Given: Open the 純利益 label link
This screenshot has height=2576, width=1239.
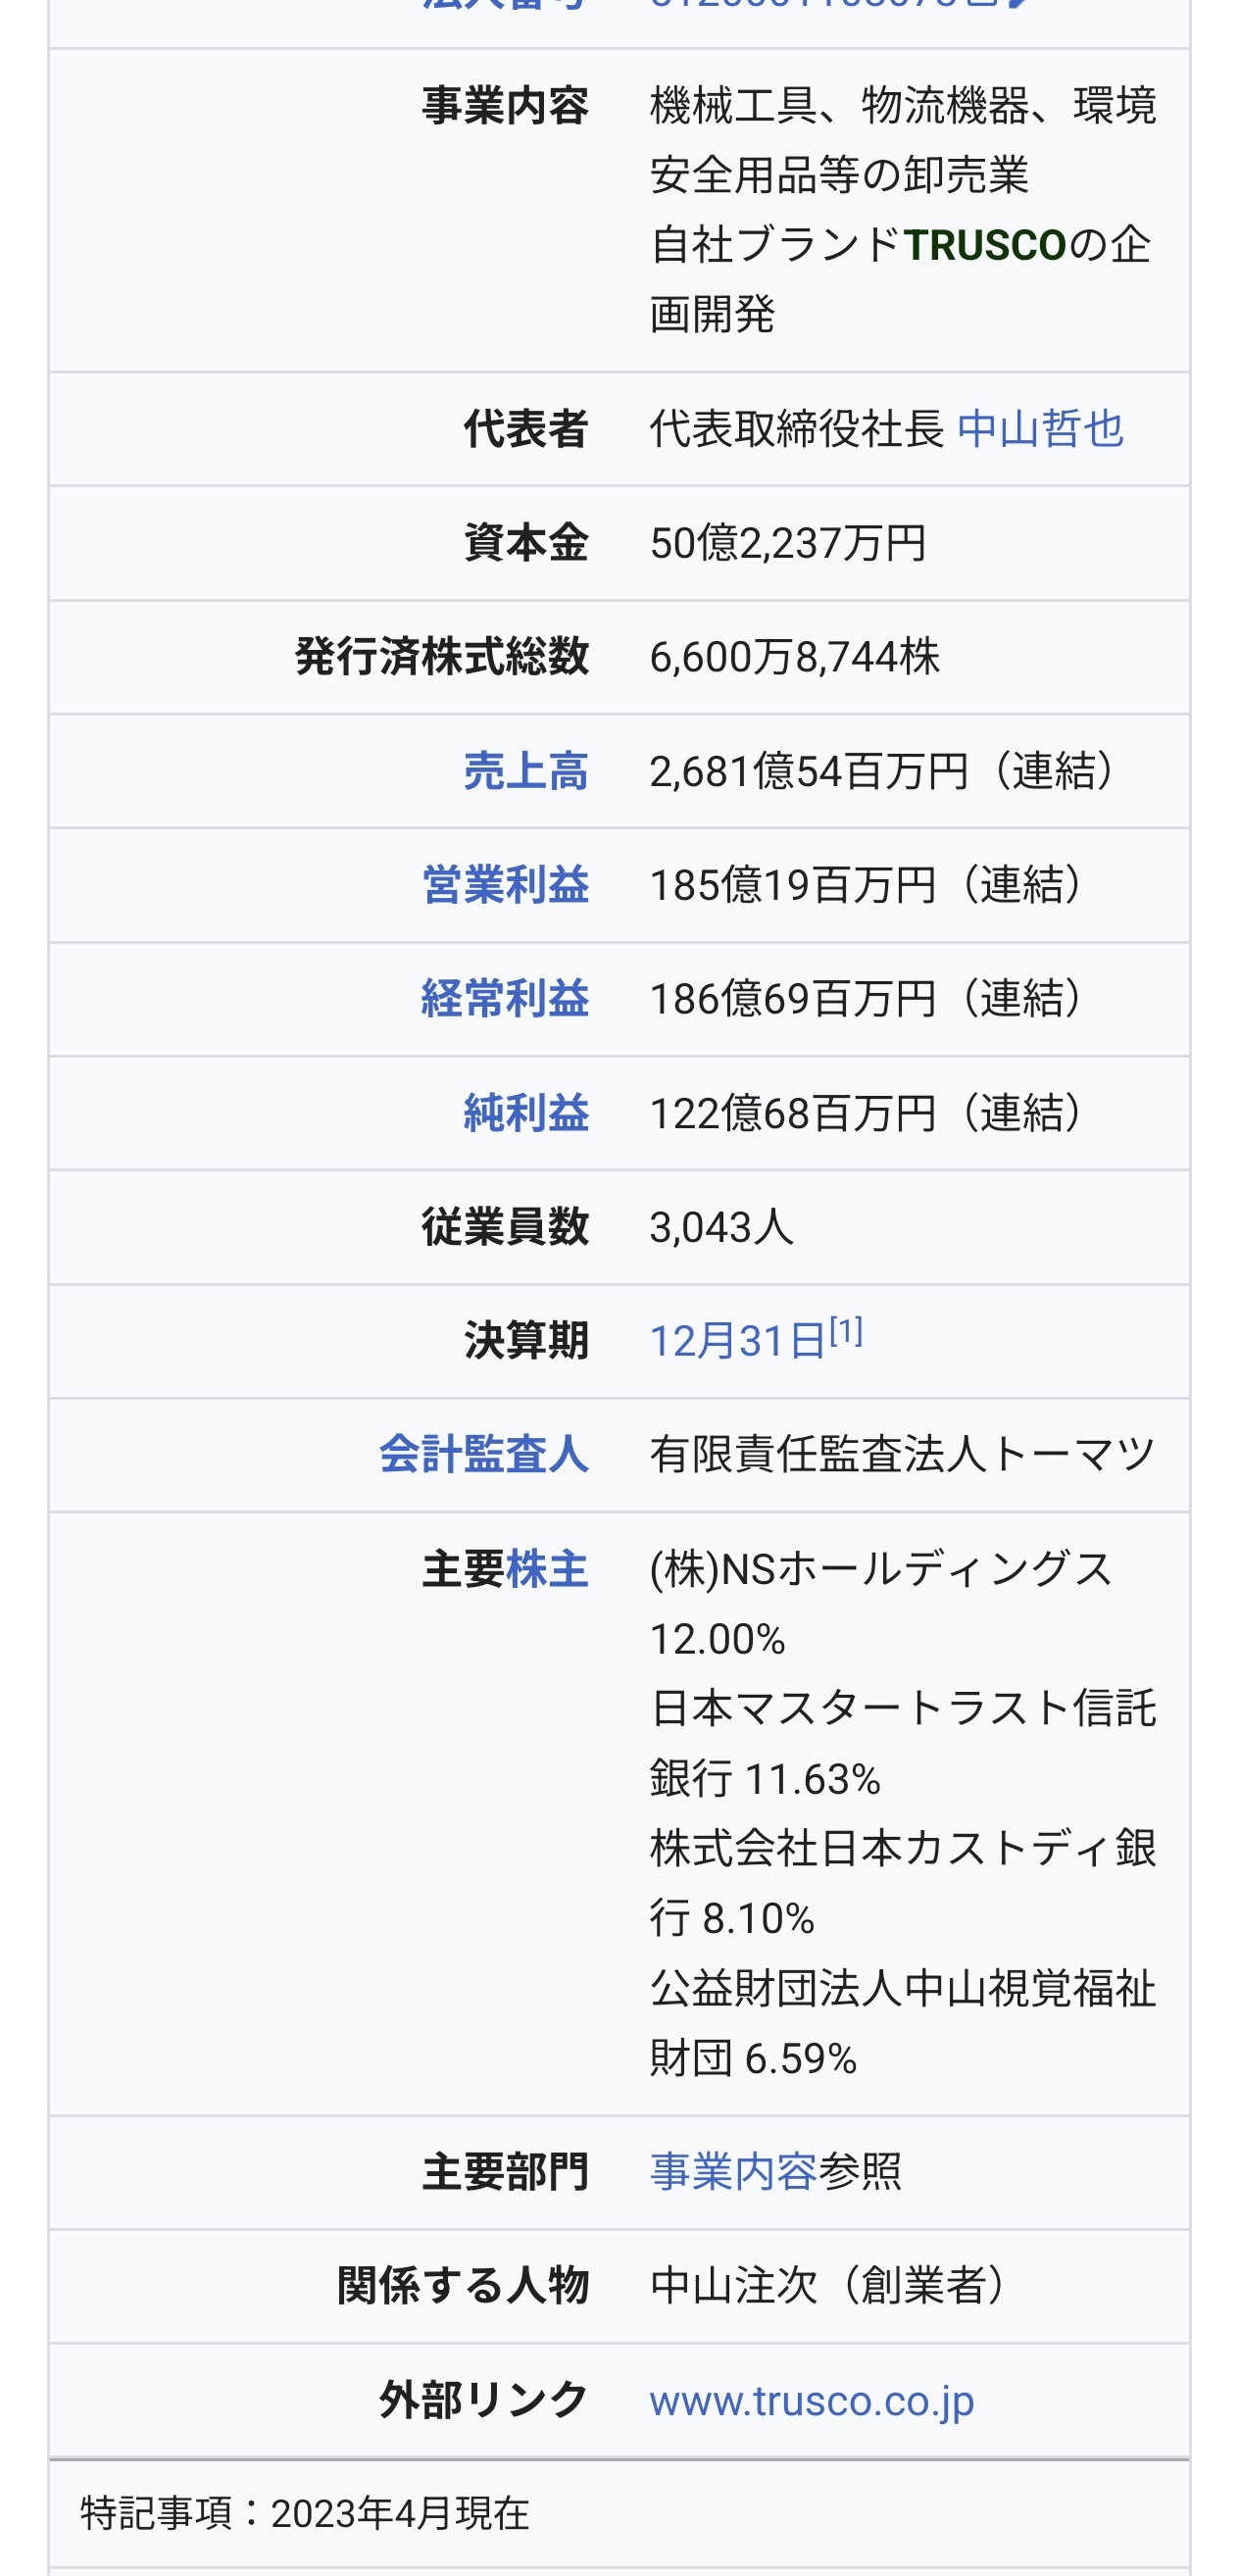Looking at the screenshot, I should pyautogui.click(x=525, y=1113).
